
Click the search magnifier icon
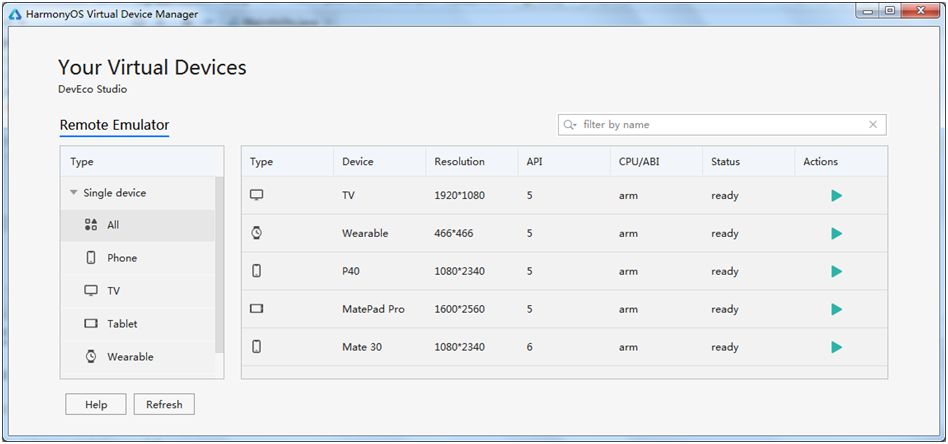[x=569, y=125]
